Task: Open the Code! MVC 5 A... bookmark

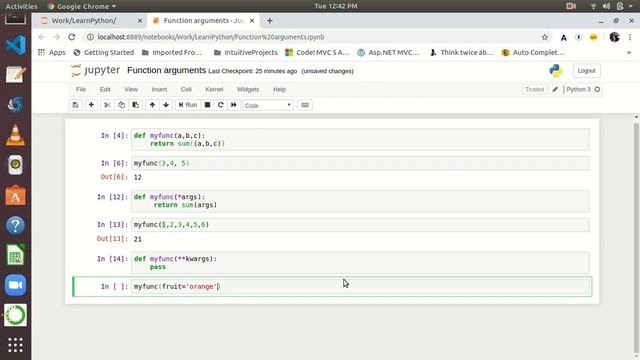Action: (317, 52)
